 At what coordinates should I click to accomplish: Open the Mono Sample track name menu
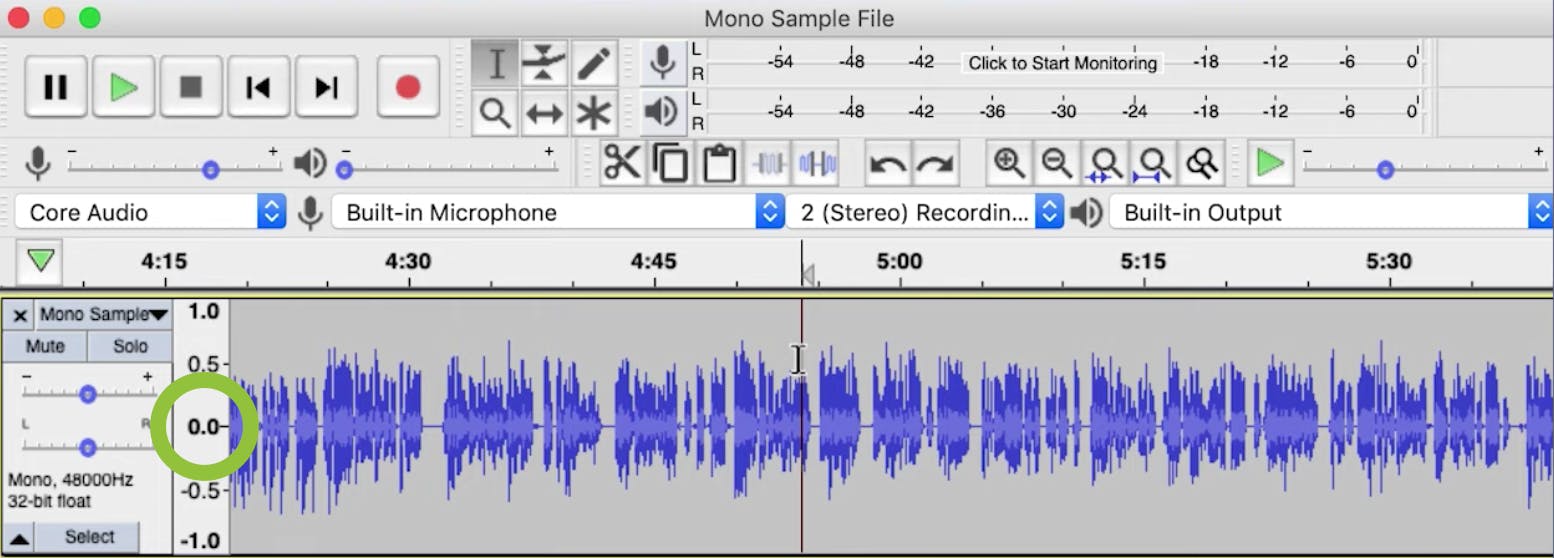point(103,315)
